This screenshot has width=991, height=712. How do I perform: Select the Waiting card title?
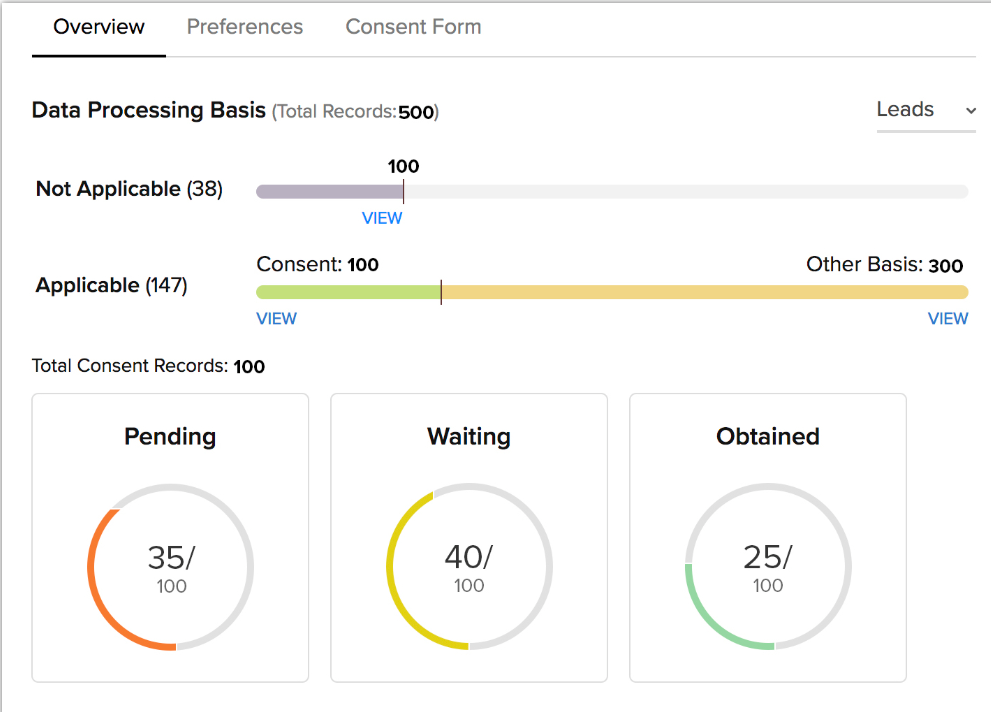click(468, 437)
